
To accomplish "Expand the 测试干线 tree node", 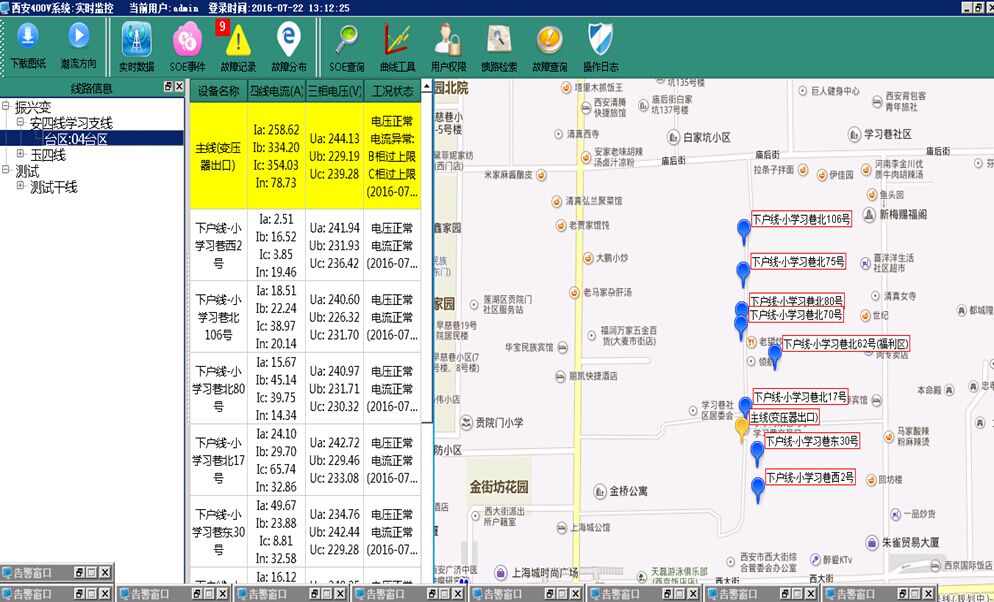I will [x=20, y=186].
